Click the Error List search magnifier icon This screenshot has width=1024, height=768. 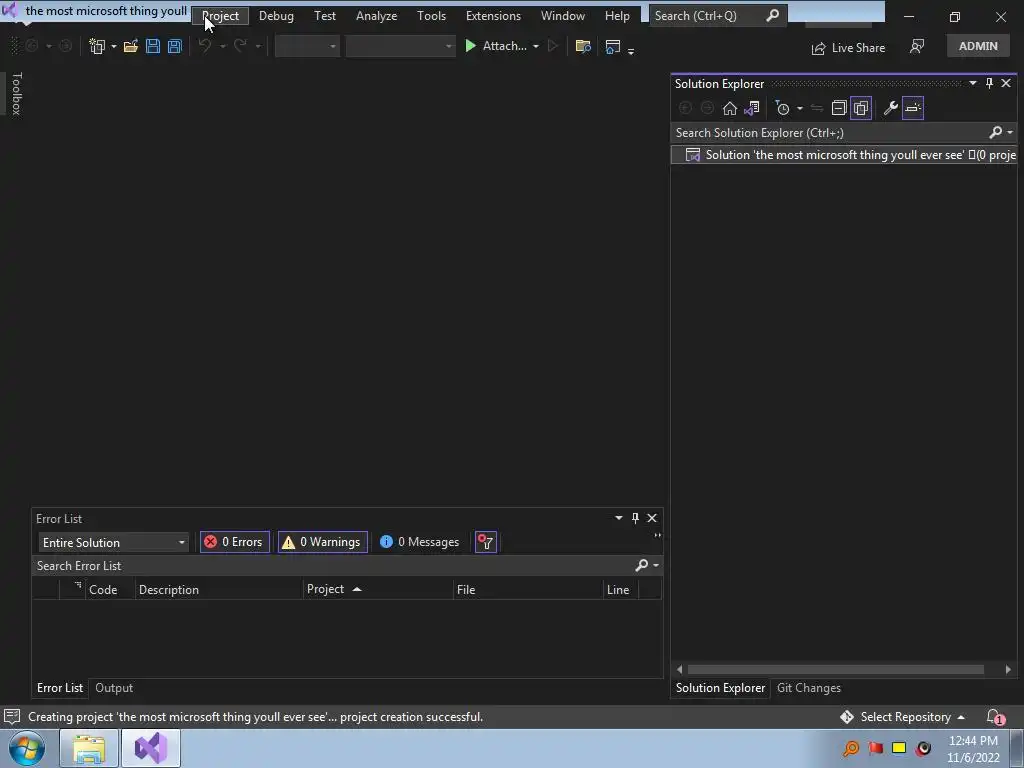641,566
